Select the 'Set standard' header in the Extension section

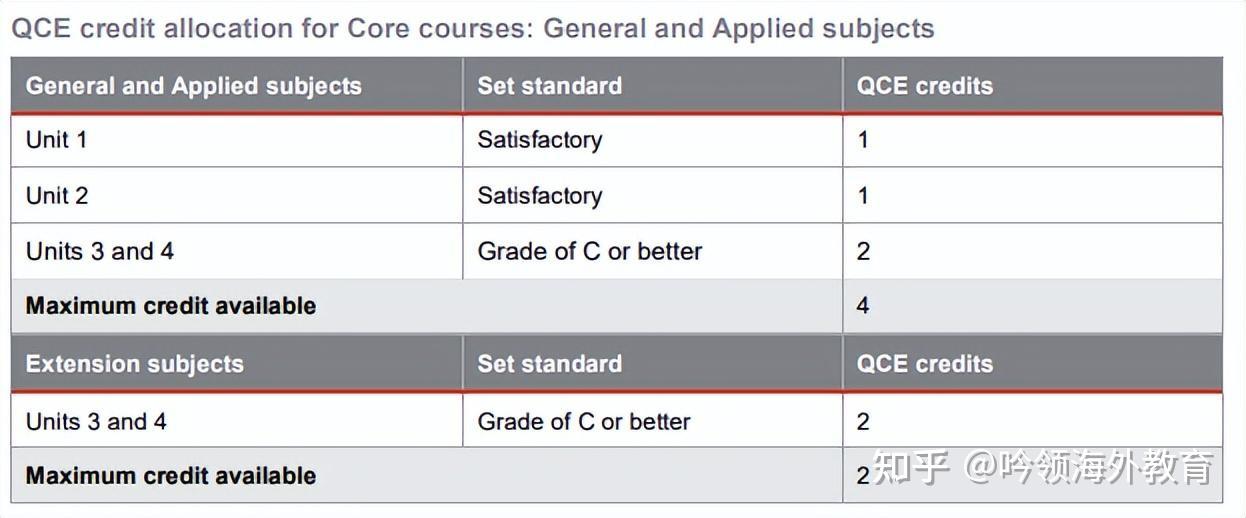coord(549,364)
